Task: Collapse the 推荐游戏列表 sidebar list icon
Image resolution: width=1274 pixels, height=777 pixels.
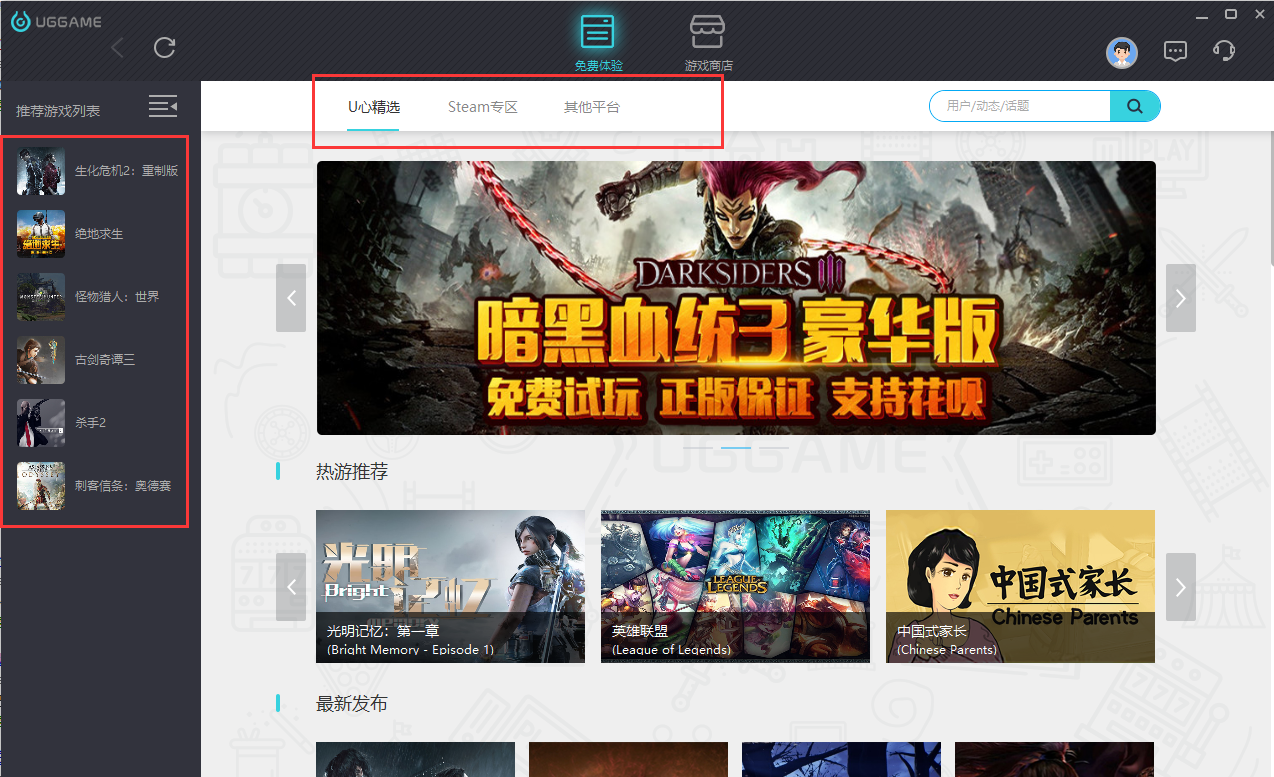Action: (163, 105)
